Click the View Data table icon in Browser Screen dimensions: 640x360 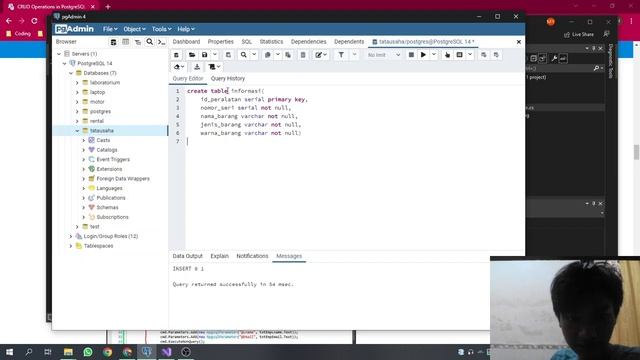click(125, 42)
